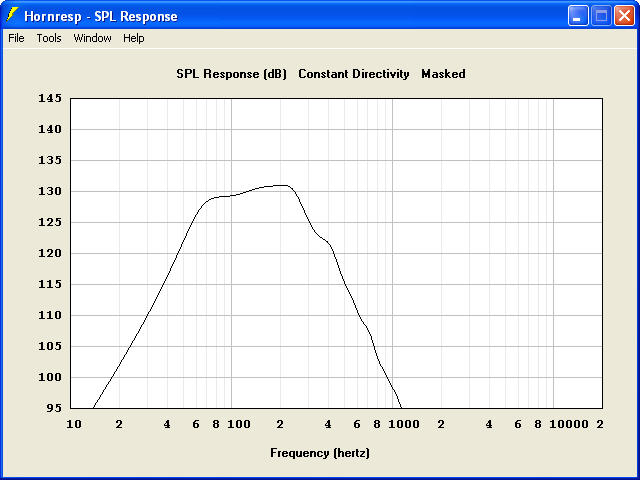The height and width of the screenshot is (480, 640).
Task: Click the 115 dB axis value
Action: [x=50, y=284]
